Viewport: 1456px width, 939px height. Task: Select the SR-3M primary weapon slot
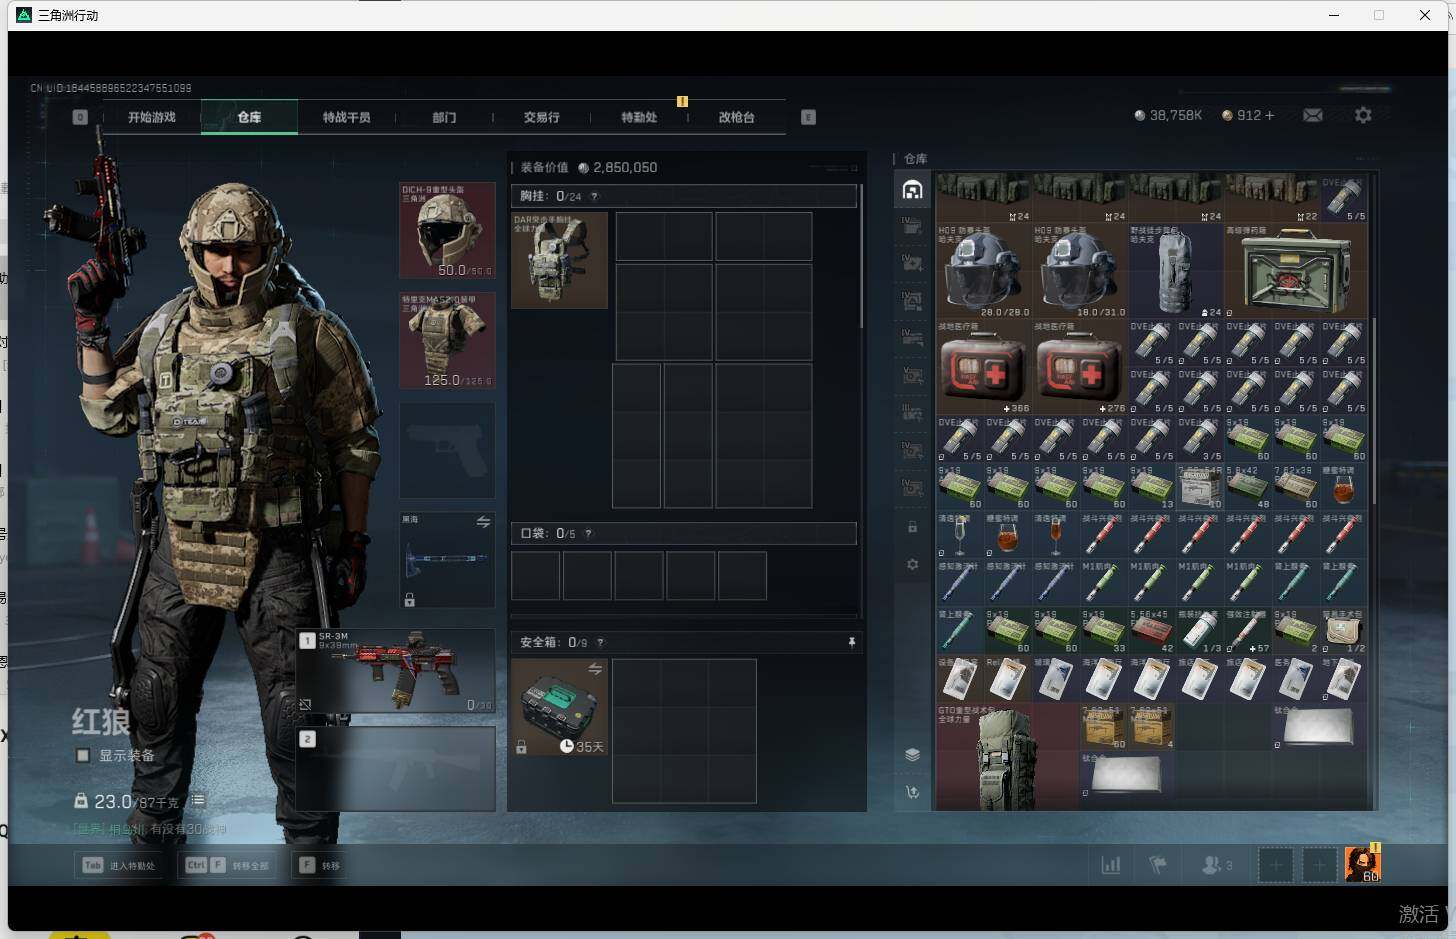click(396, 670)
